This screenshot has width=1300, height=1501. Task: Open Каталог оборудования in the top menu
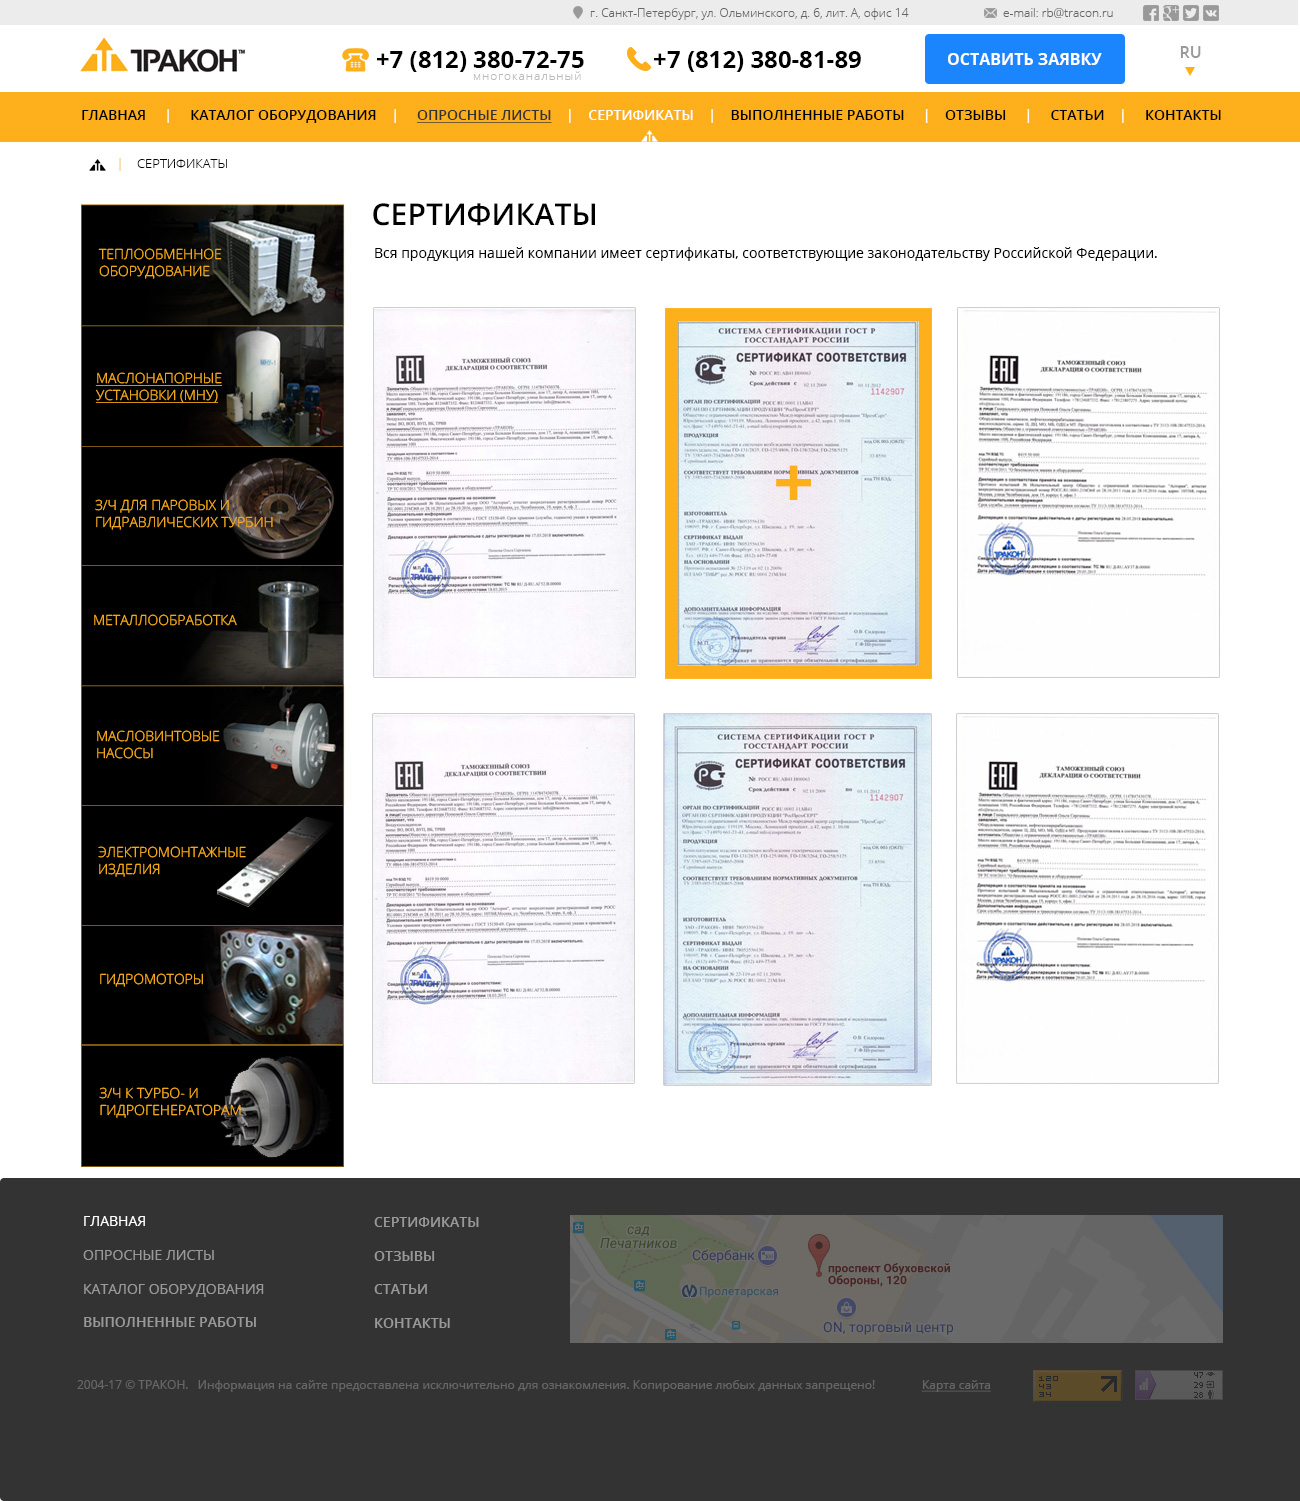pos(283,115)
